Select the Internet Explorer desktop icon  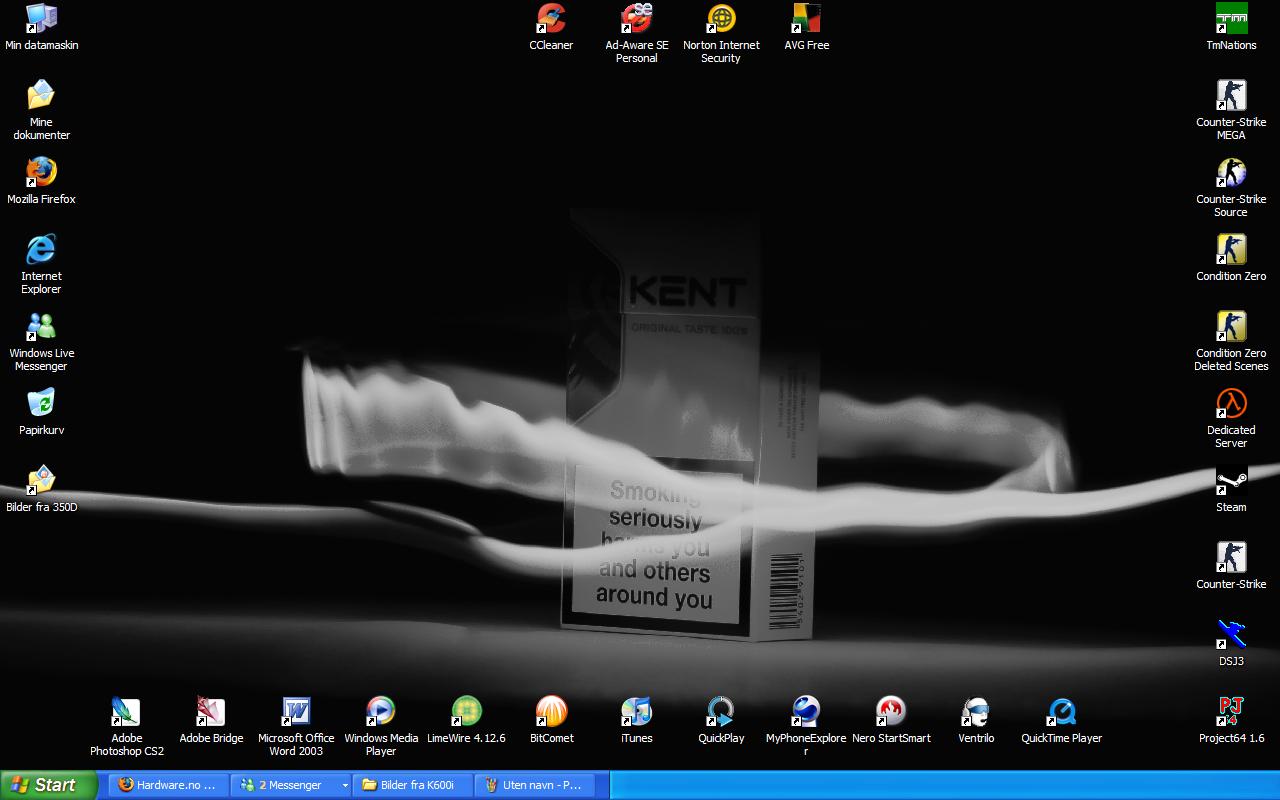[41, 249]
